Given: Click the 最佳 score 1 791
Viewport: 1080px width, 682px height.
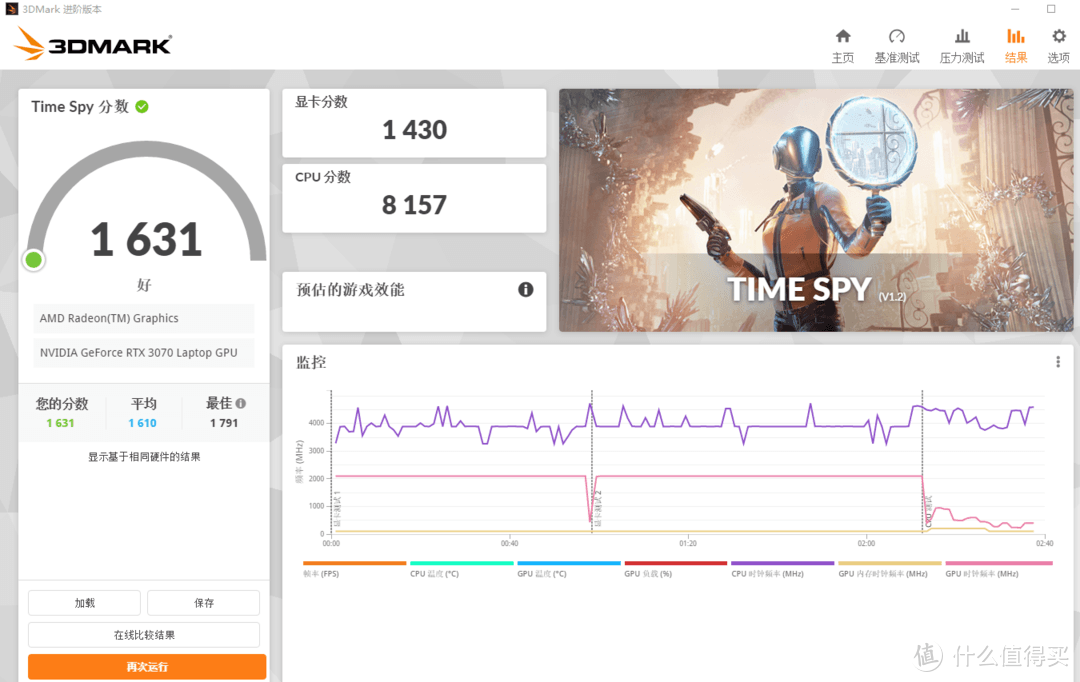Looking at the screenshot, I should 224,423.
